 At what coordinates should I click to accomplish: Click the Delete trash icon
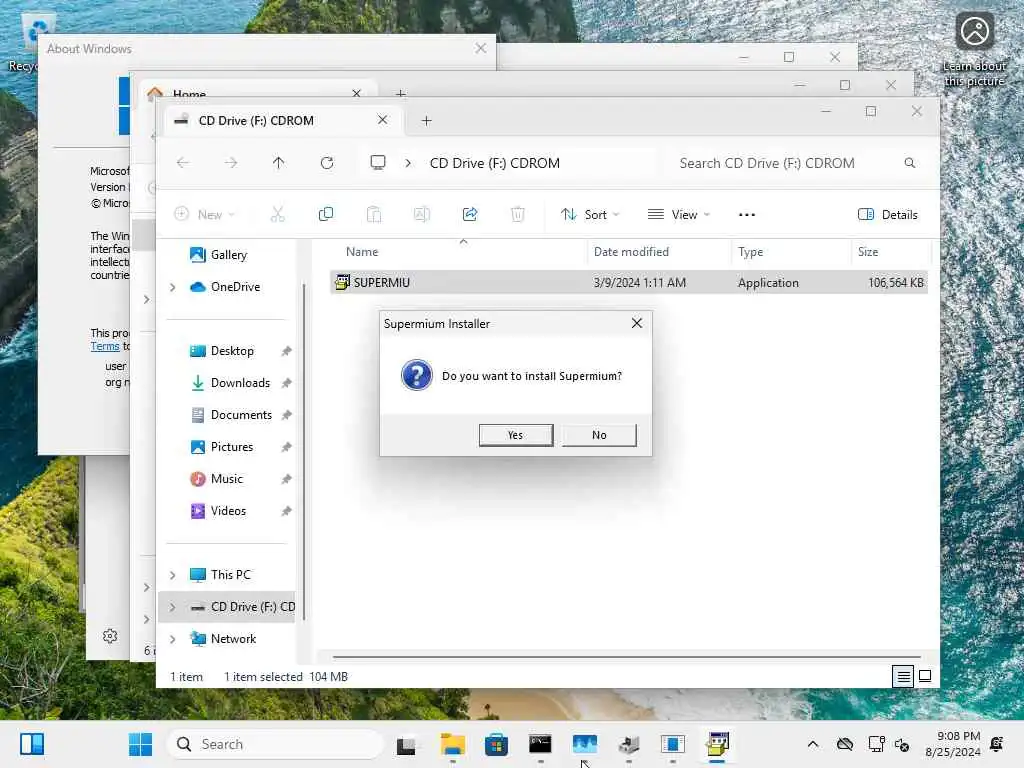click(x=517, y=214)
